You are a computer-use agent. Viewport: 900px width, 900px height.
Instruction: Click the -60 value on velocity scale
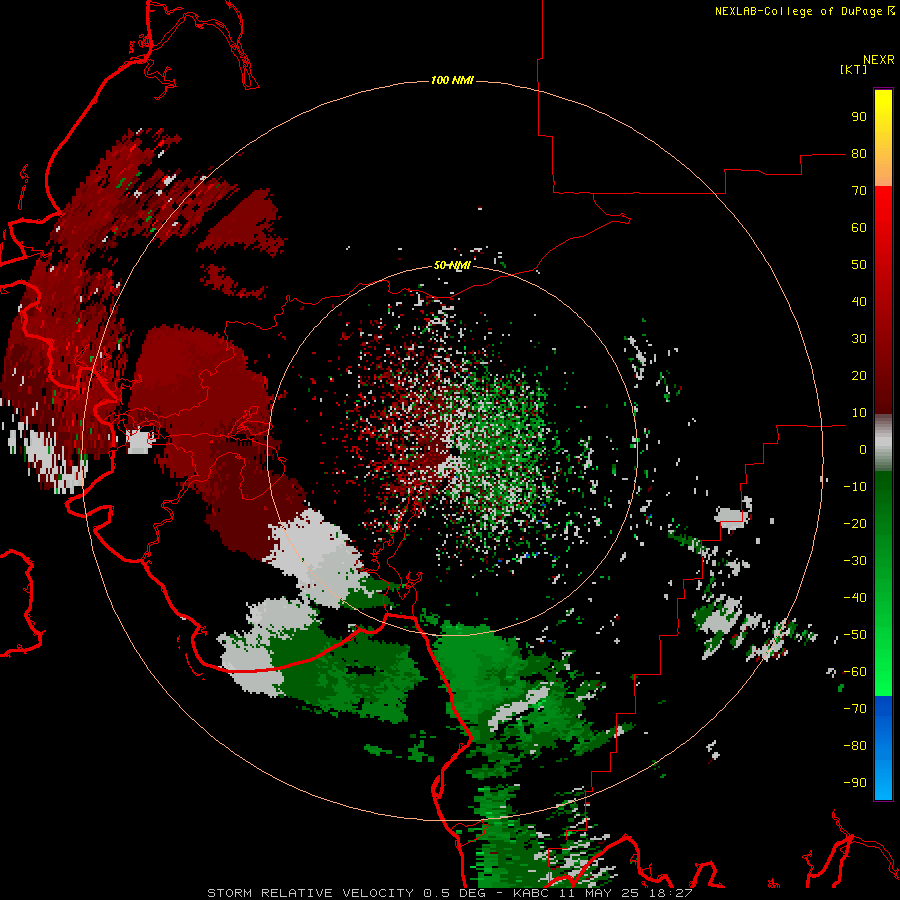pyautogui.click(x=855, y=672)
